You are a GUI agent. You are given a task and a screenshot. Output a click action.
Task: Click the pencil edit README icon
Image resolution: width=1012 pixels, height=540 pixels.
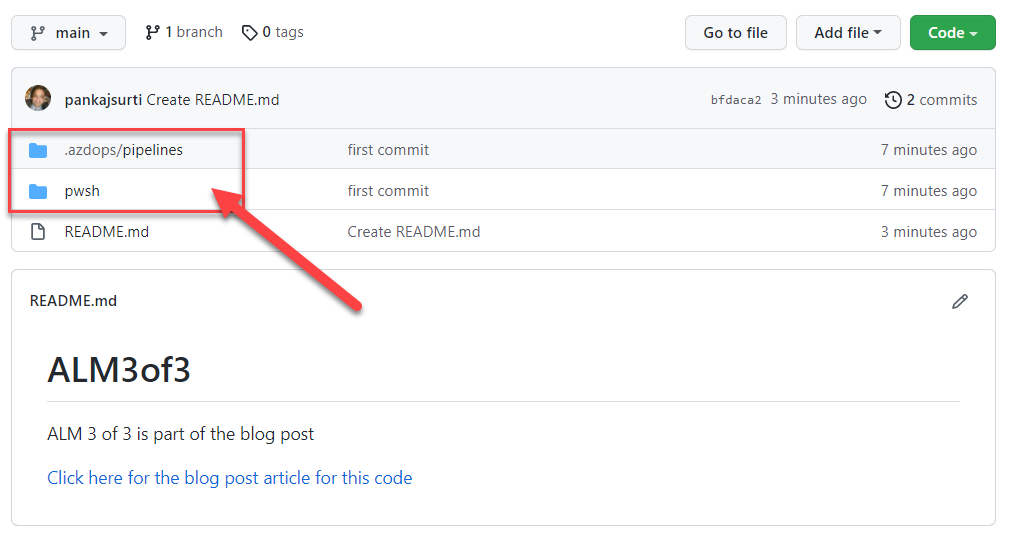tap(960, 301)
